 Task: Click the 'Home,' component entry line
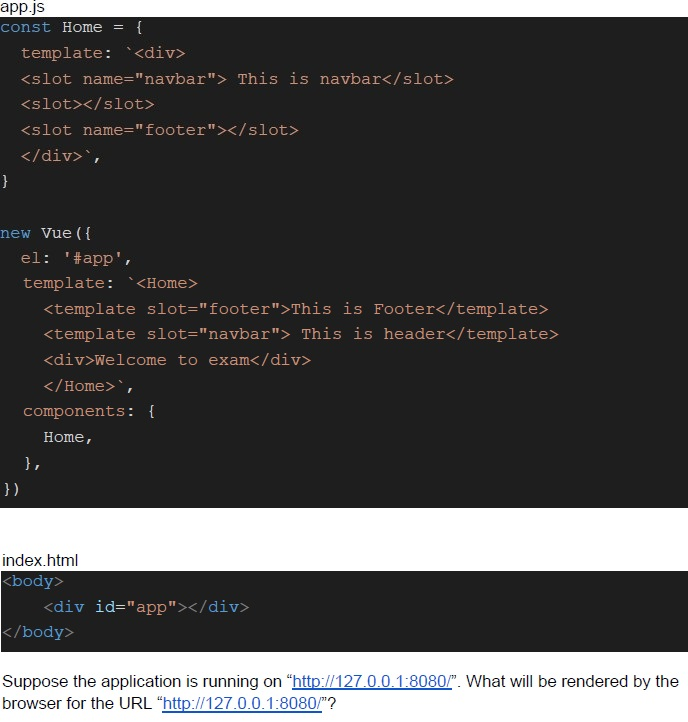tap(68, 437)
